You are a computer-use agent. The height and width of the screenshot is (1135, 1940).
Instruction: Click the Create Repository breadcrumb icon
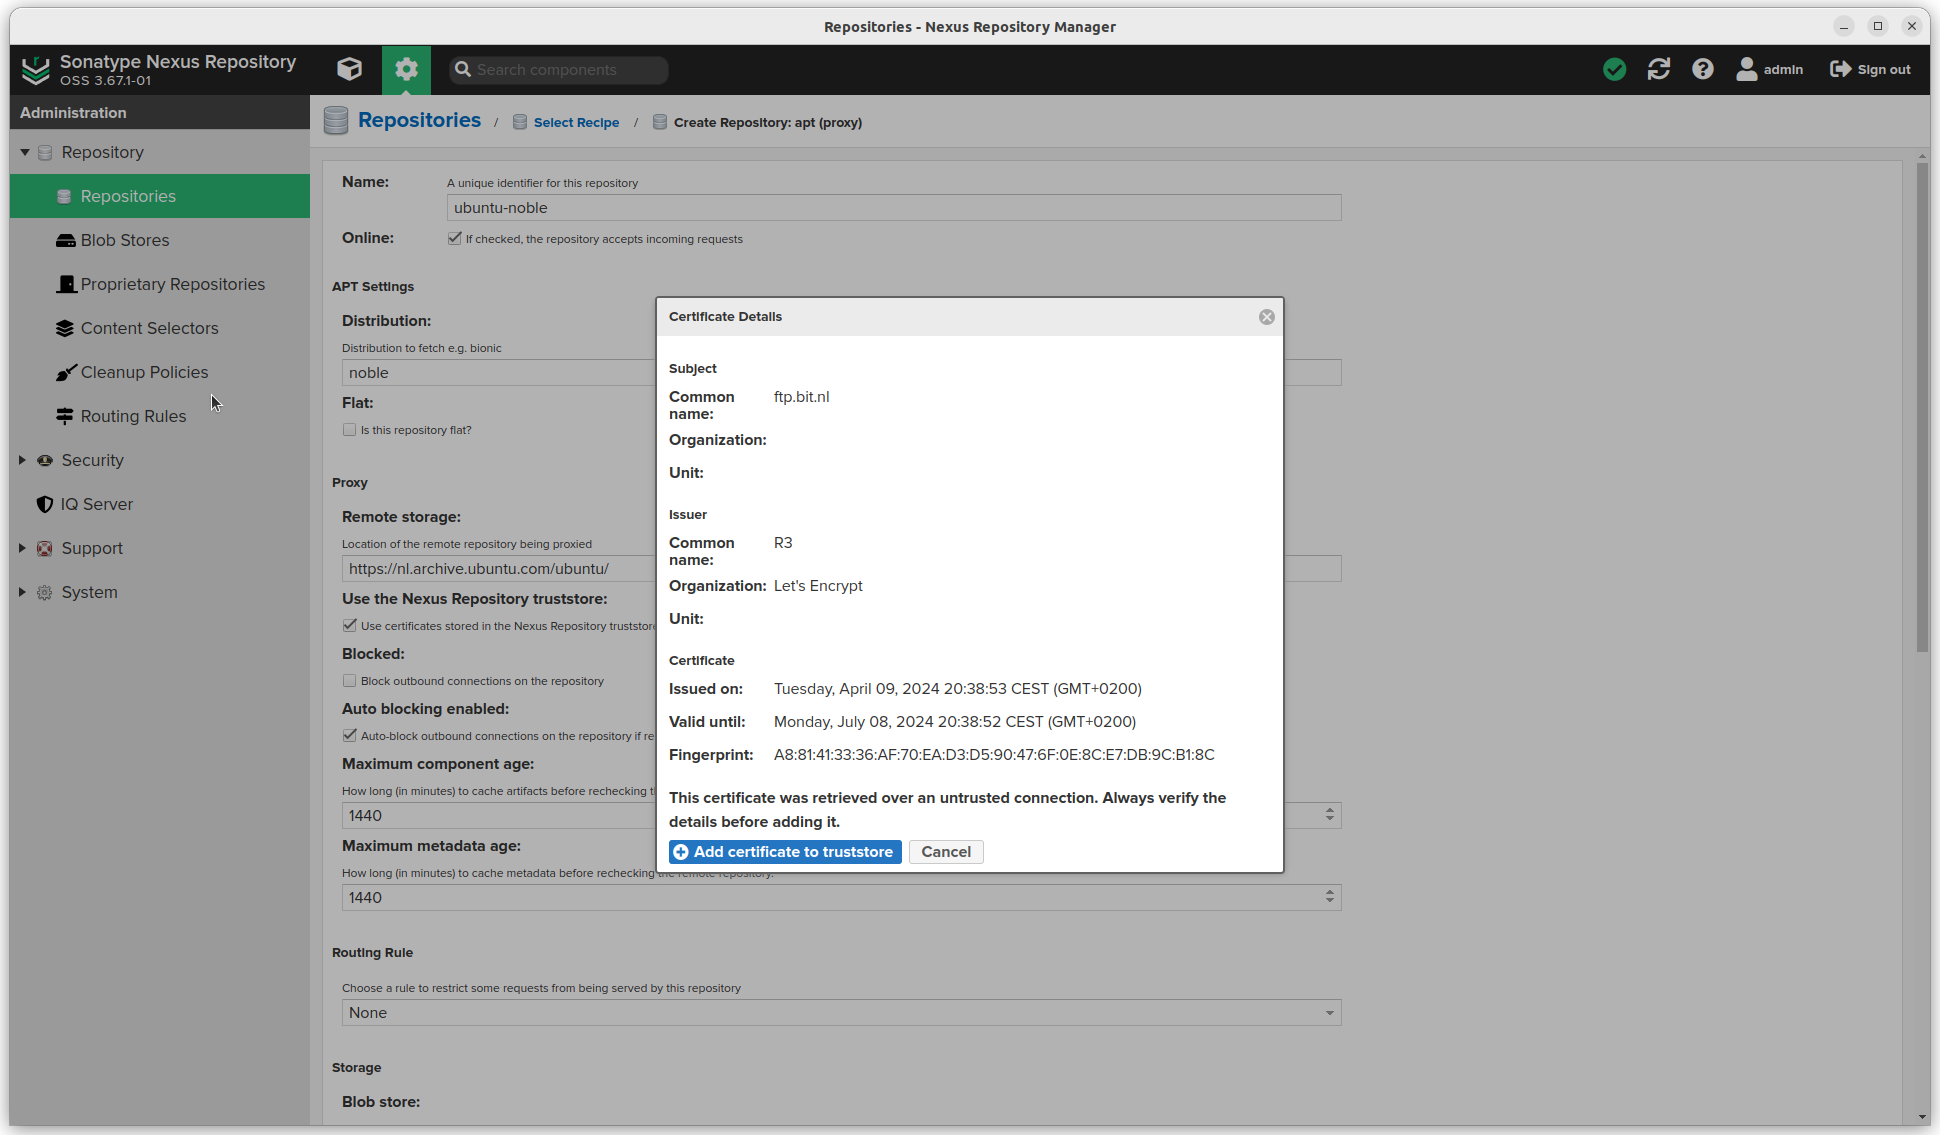coord(660,122)
